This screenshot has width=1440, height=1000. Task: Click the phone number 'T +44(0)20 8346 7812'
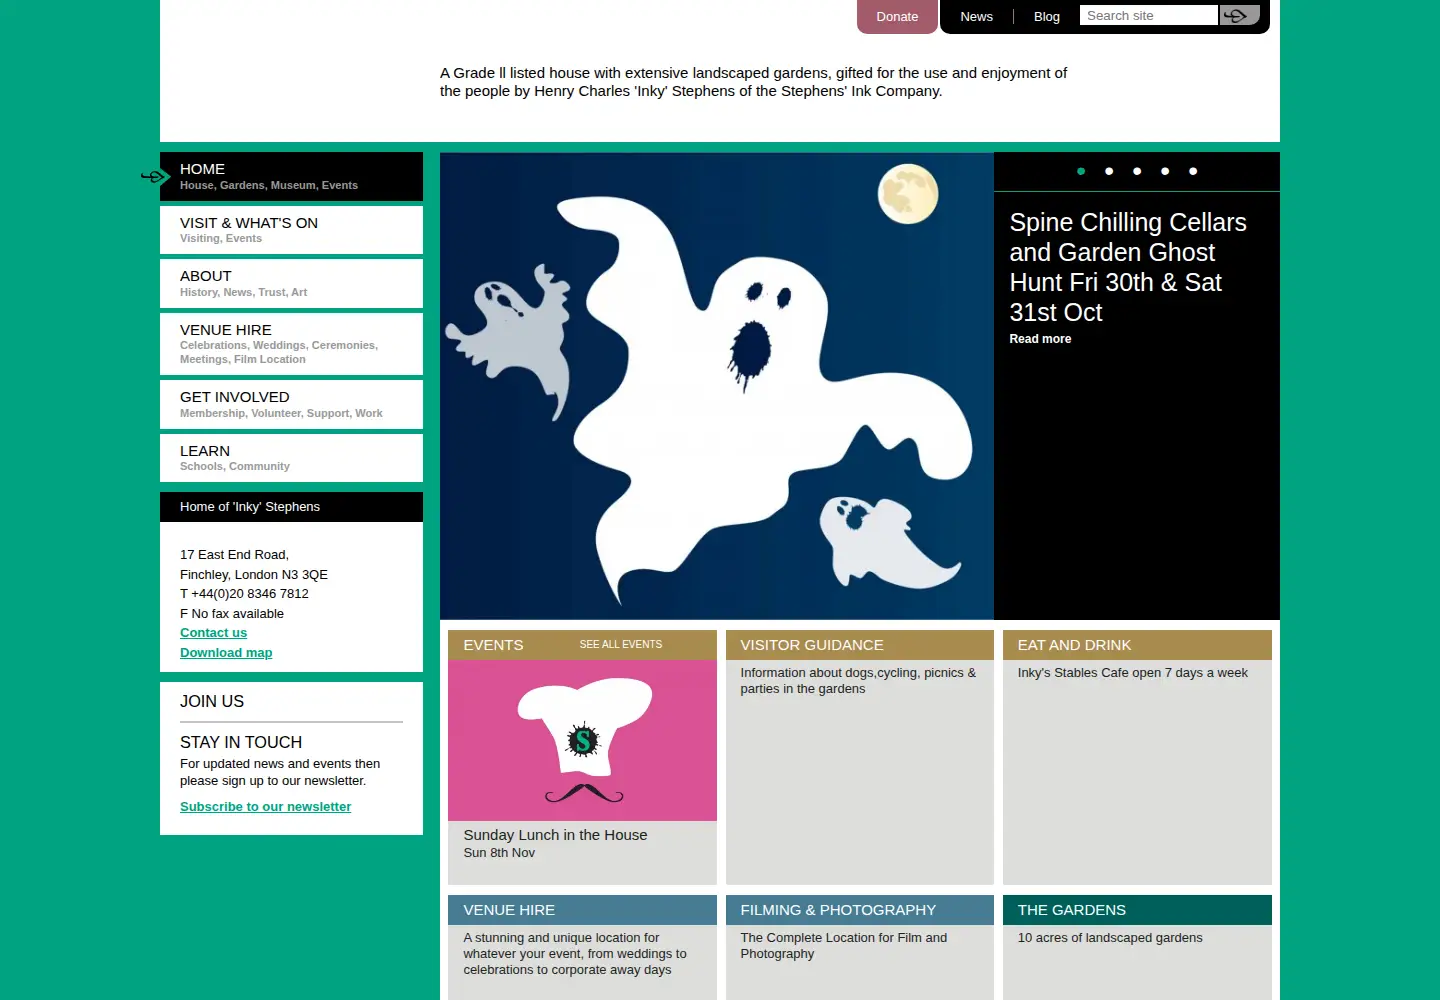click(x=244, y=594)
